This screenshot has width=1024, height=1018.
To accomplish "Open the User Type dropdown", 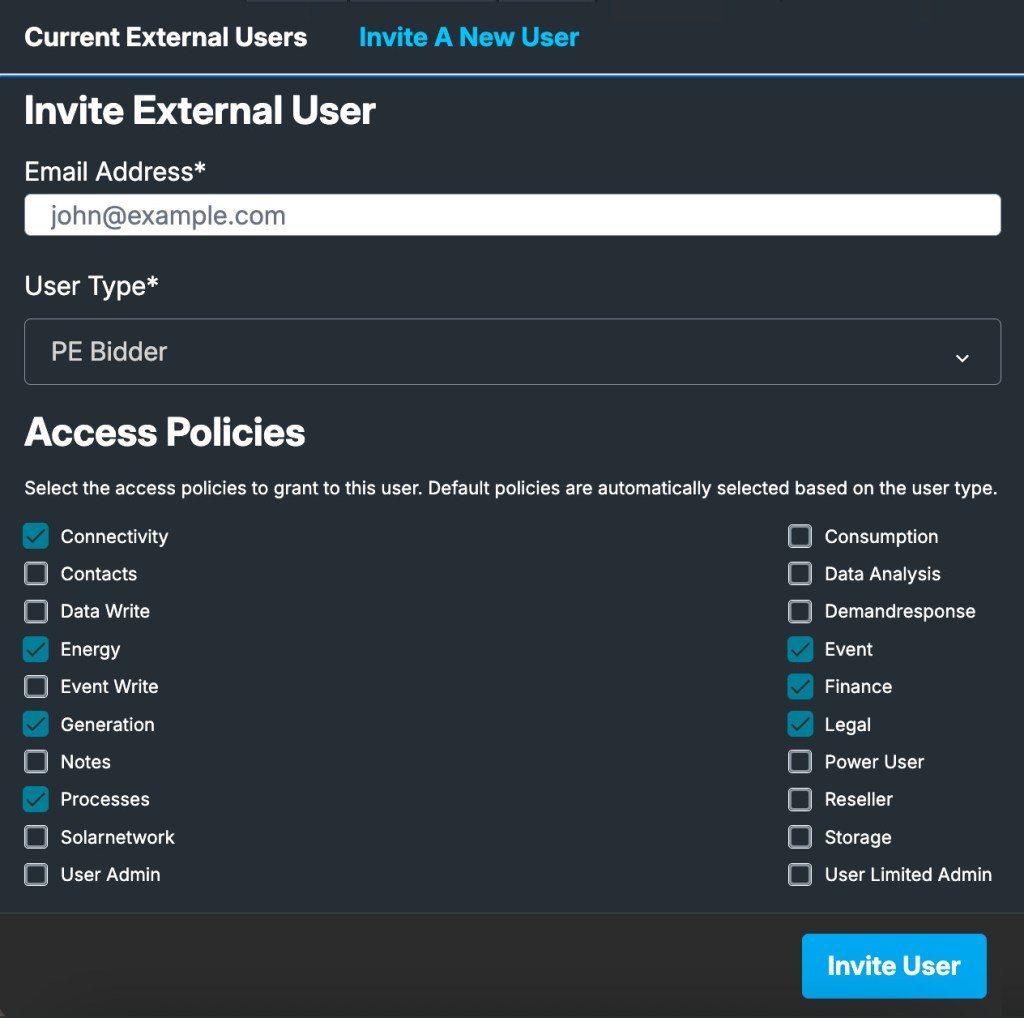I will (x=512, y=351).
